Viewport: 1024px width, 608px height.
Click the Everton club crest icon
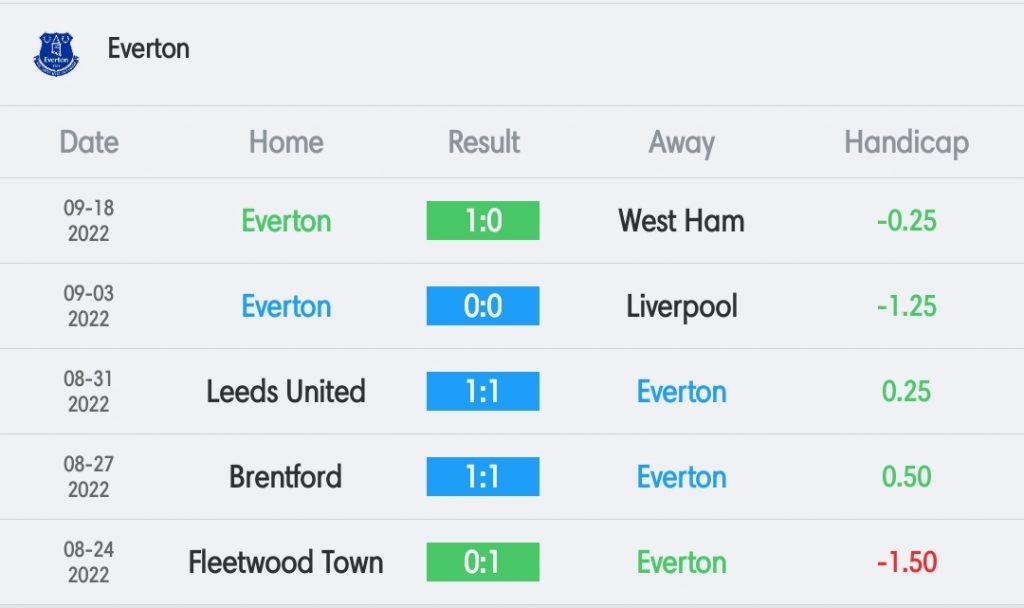tap(56, 54)
